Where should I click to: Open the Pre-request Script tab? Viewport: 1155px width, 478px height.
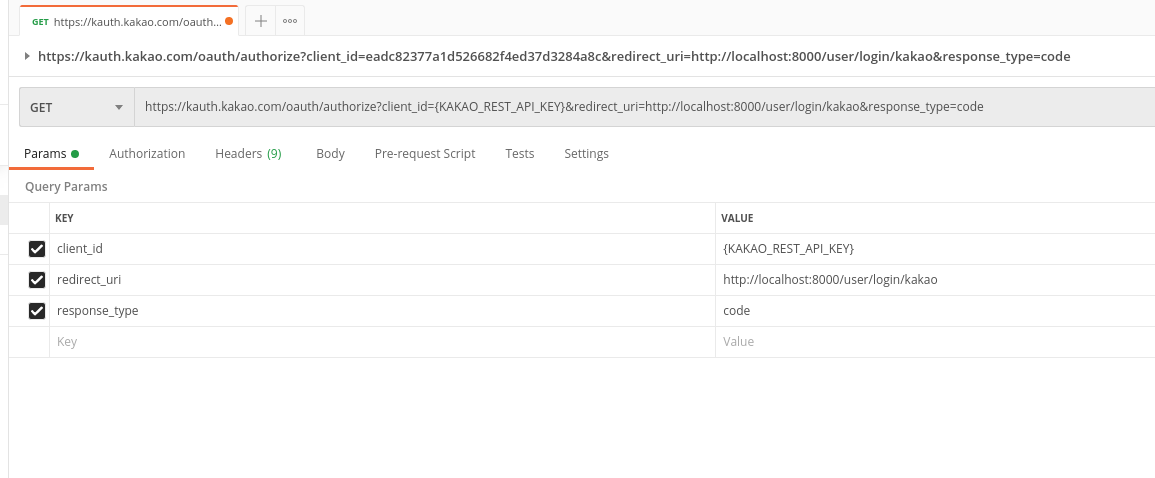coord(425,154)
